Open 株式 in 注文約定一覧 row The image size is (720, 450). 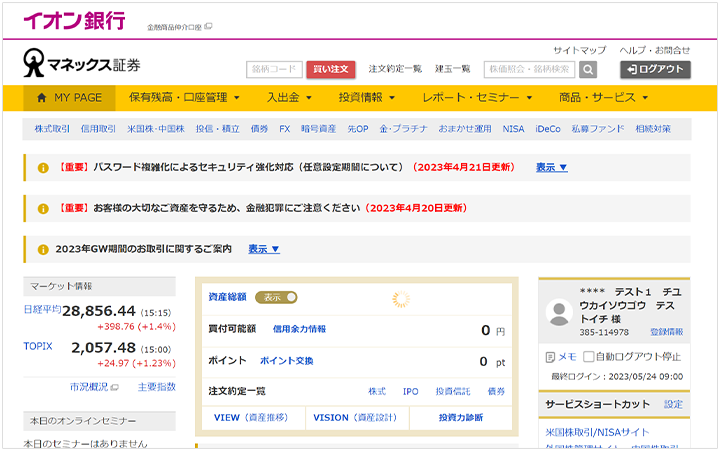tap(377, 391)
